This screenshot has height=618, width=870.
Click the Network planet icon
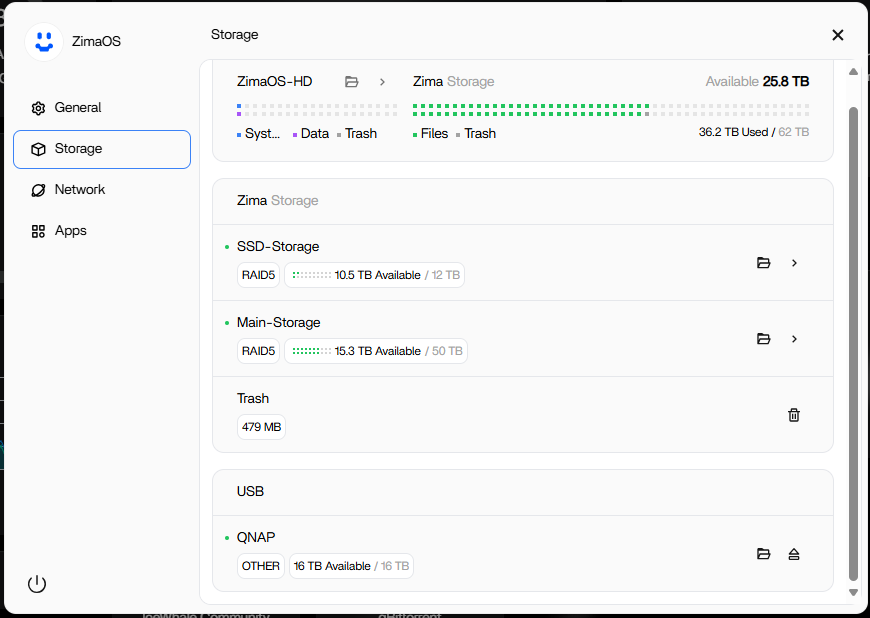pyautogui.click(x=38, y=190)
